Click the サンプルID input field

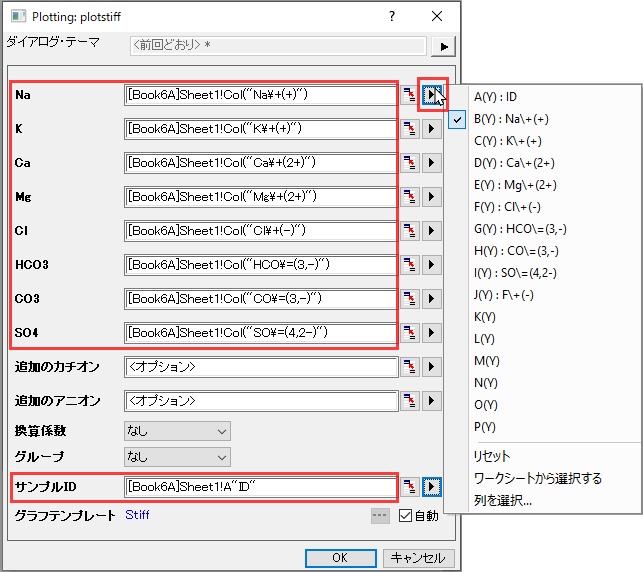[261, 487]
